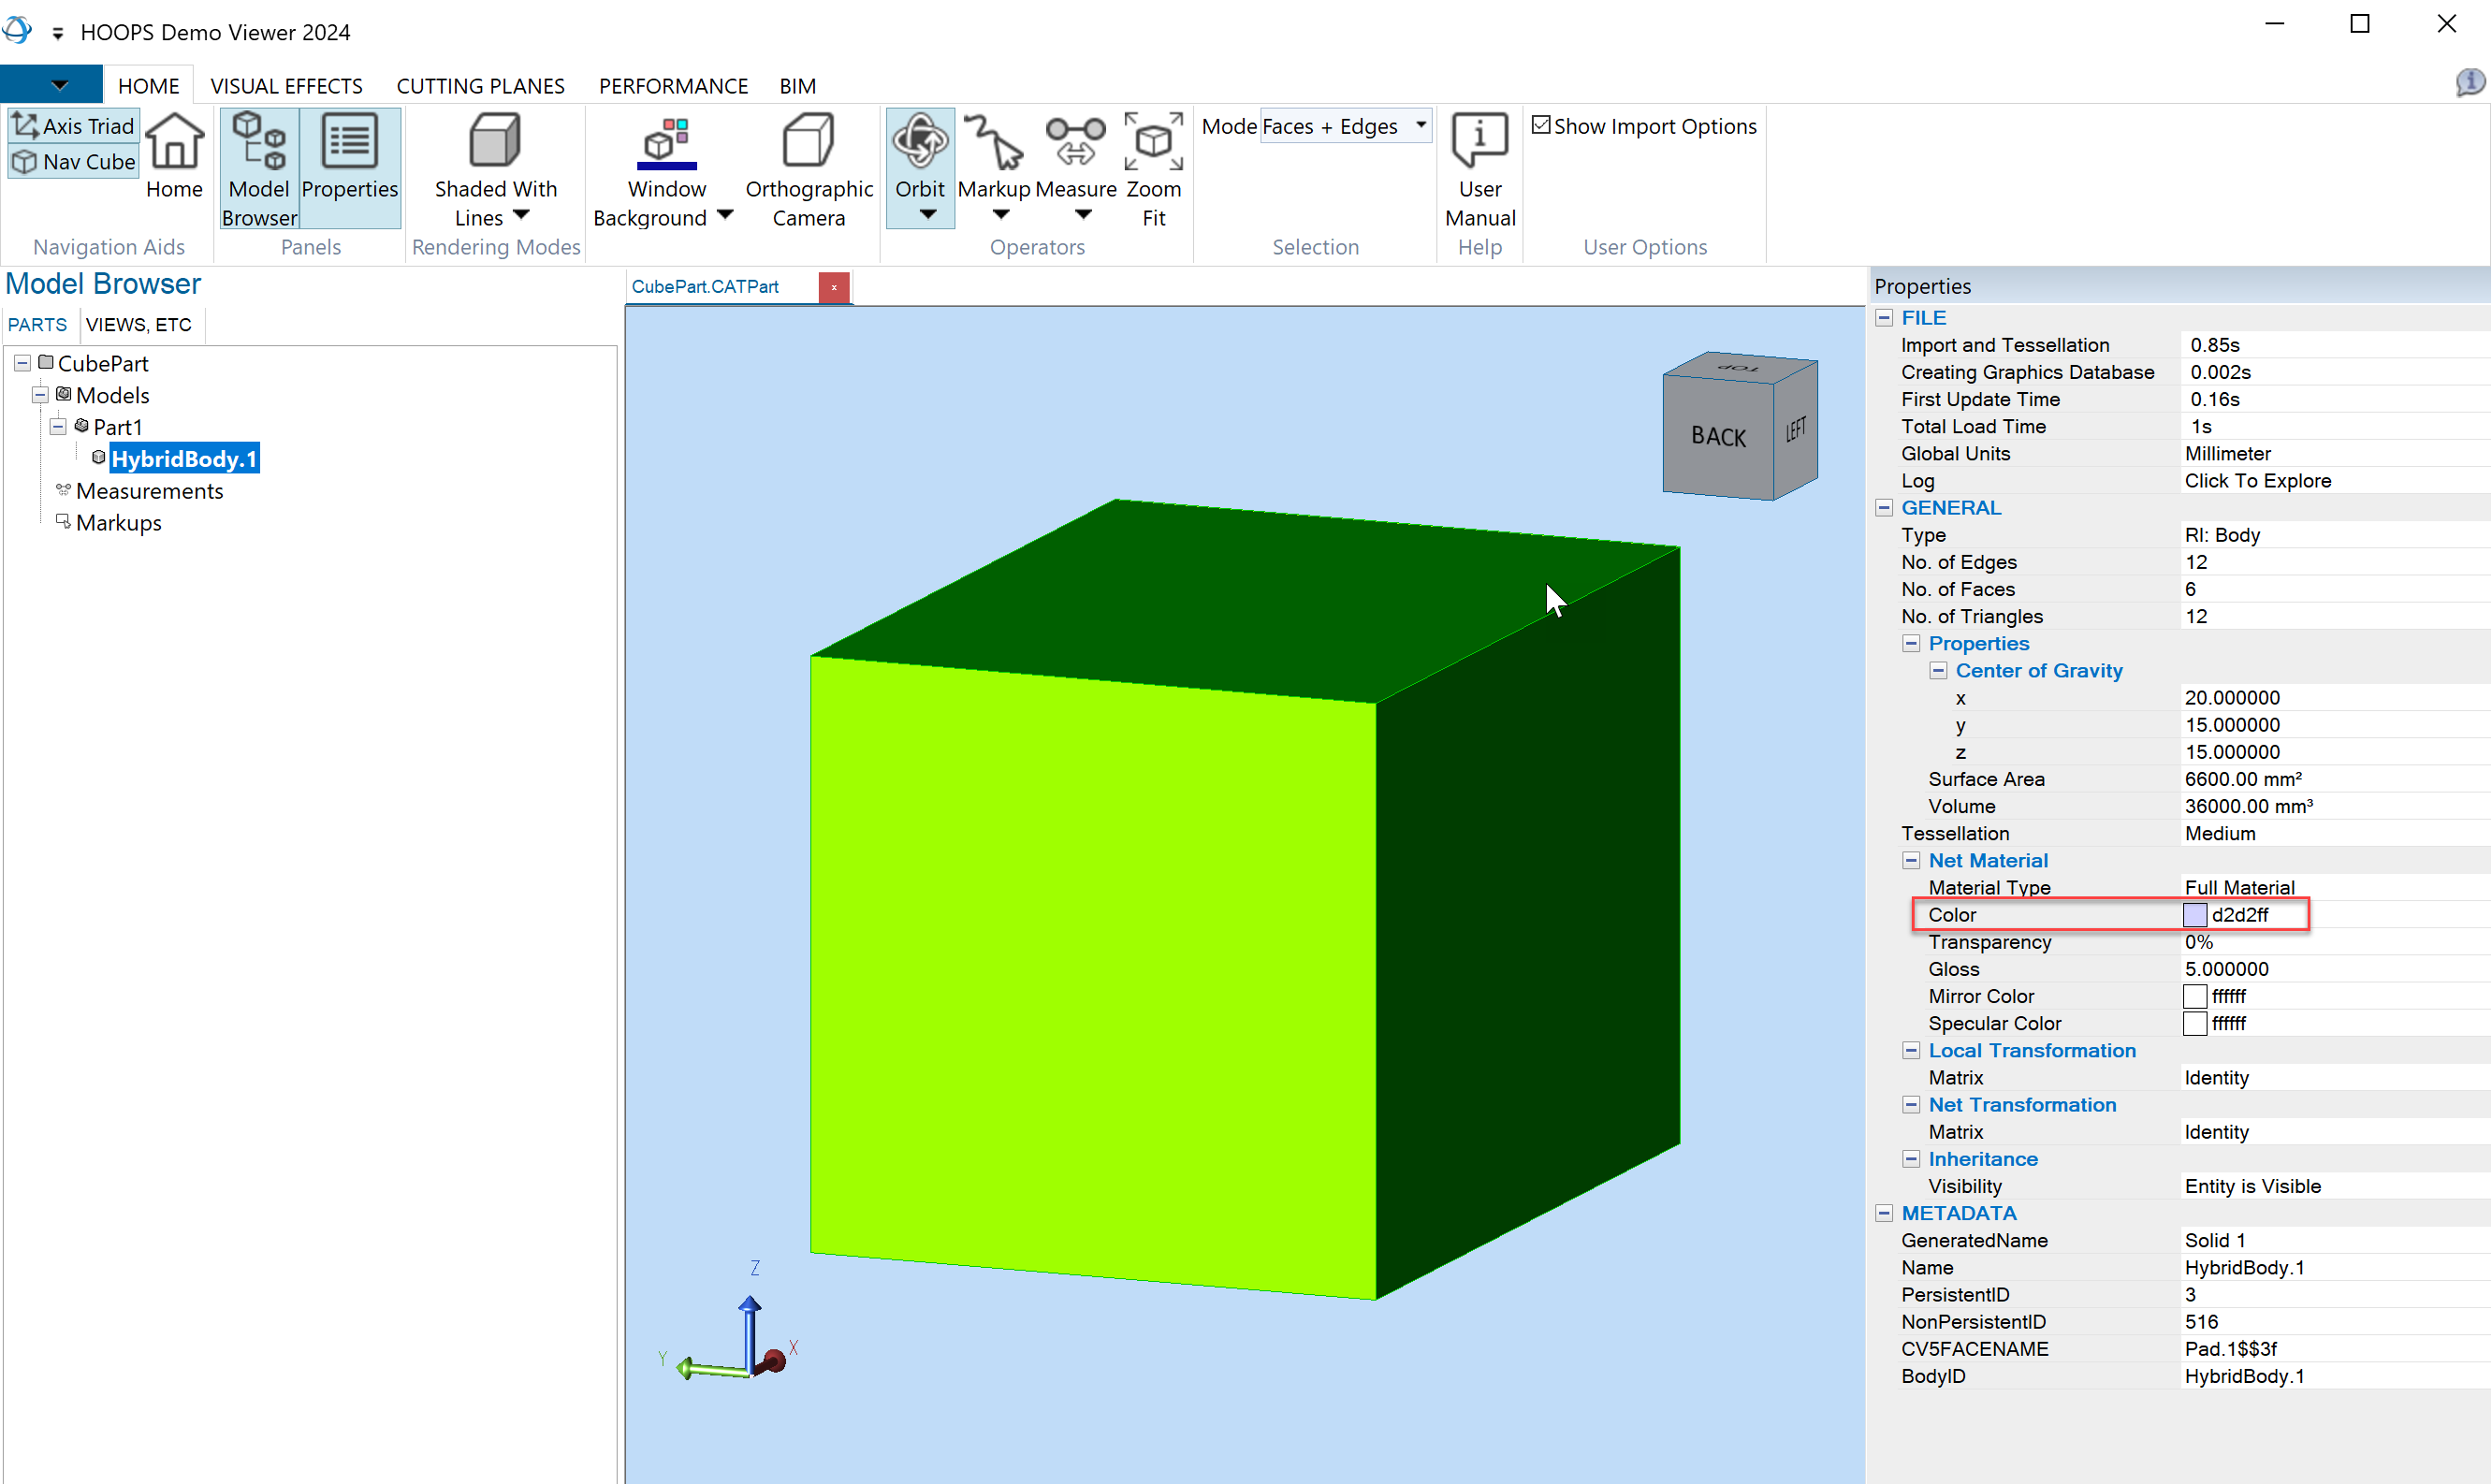
Task: Click the BACK face of Nav Cube
Action: (1717, 436)
